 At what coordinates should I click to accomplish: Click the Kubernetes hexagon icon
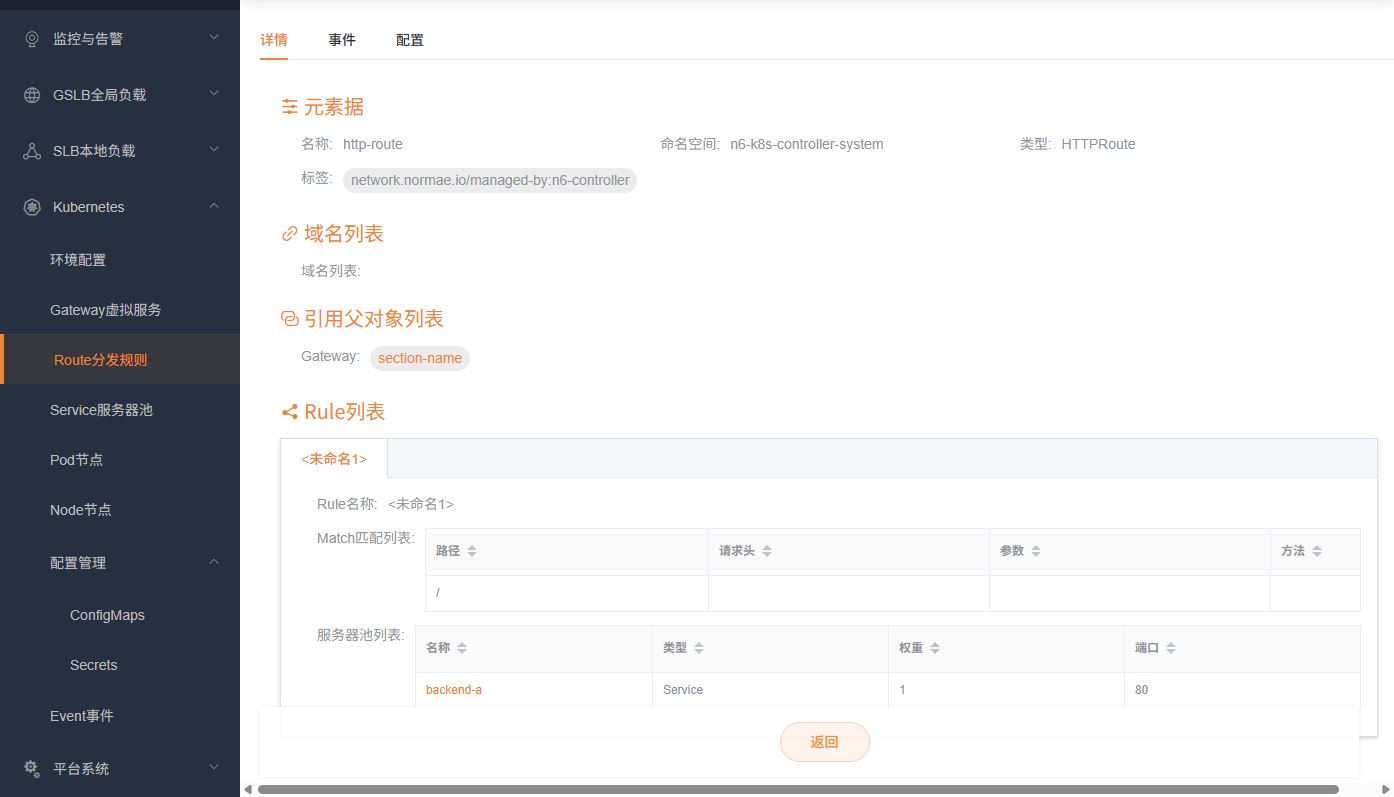pos(32,207)
